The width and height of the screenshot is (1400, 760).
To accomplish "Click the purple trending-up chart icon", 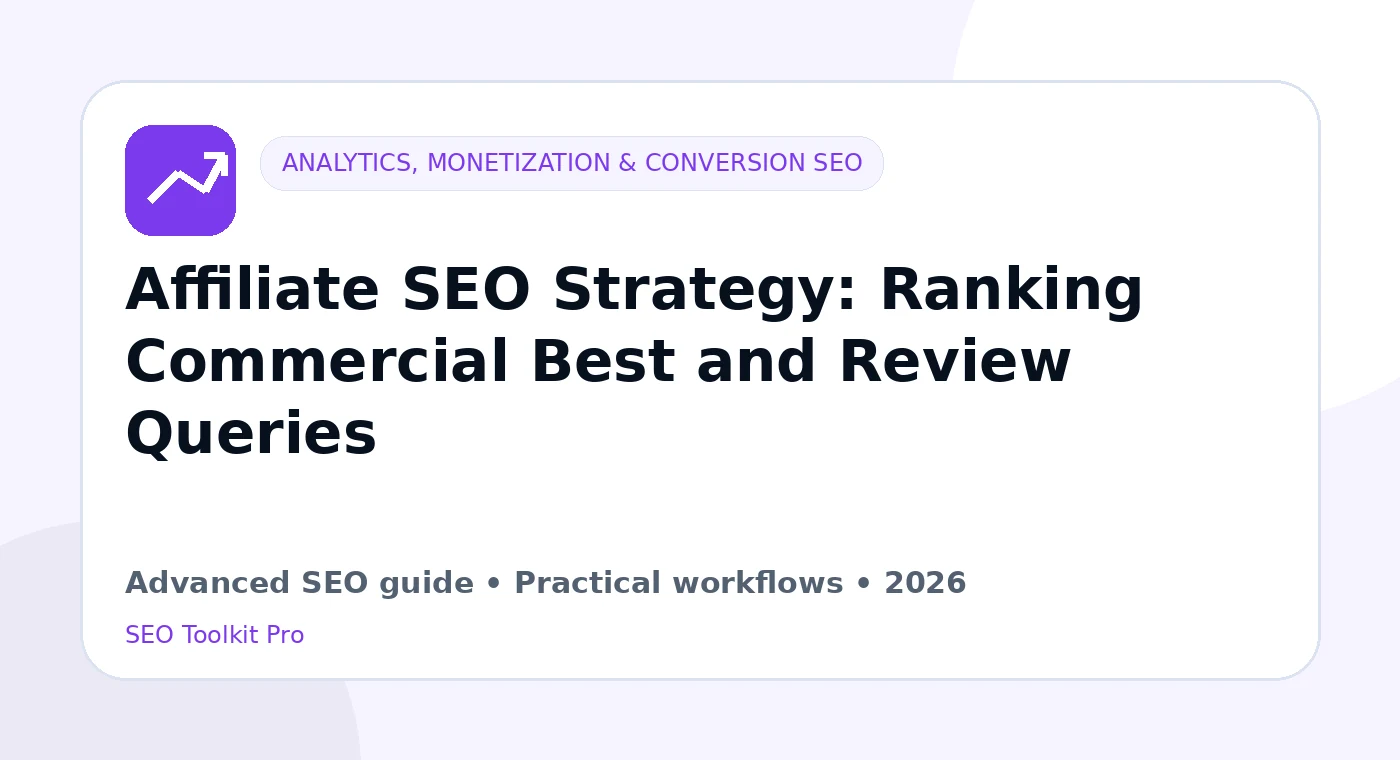I will tap(180, 180).
